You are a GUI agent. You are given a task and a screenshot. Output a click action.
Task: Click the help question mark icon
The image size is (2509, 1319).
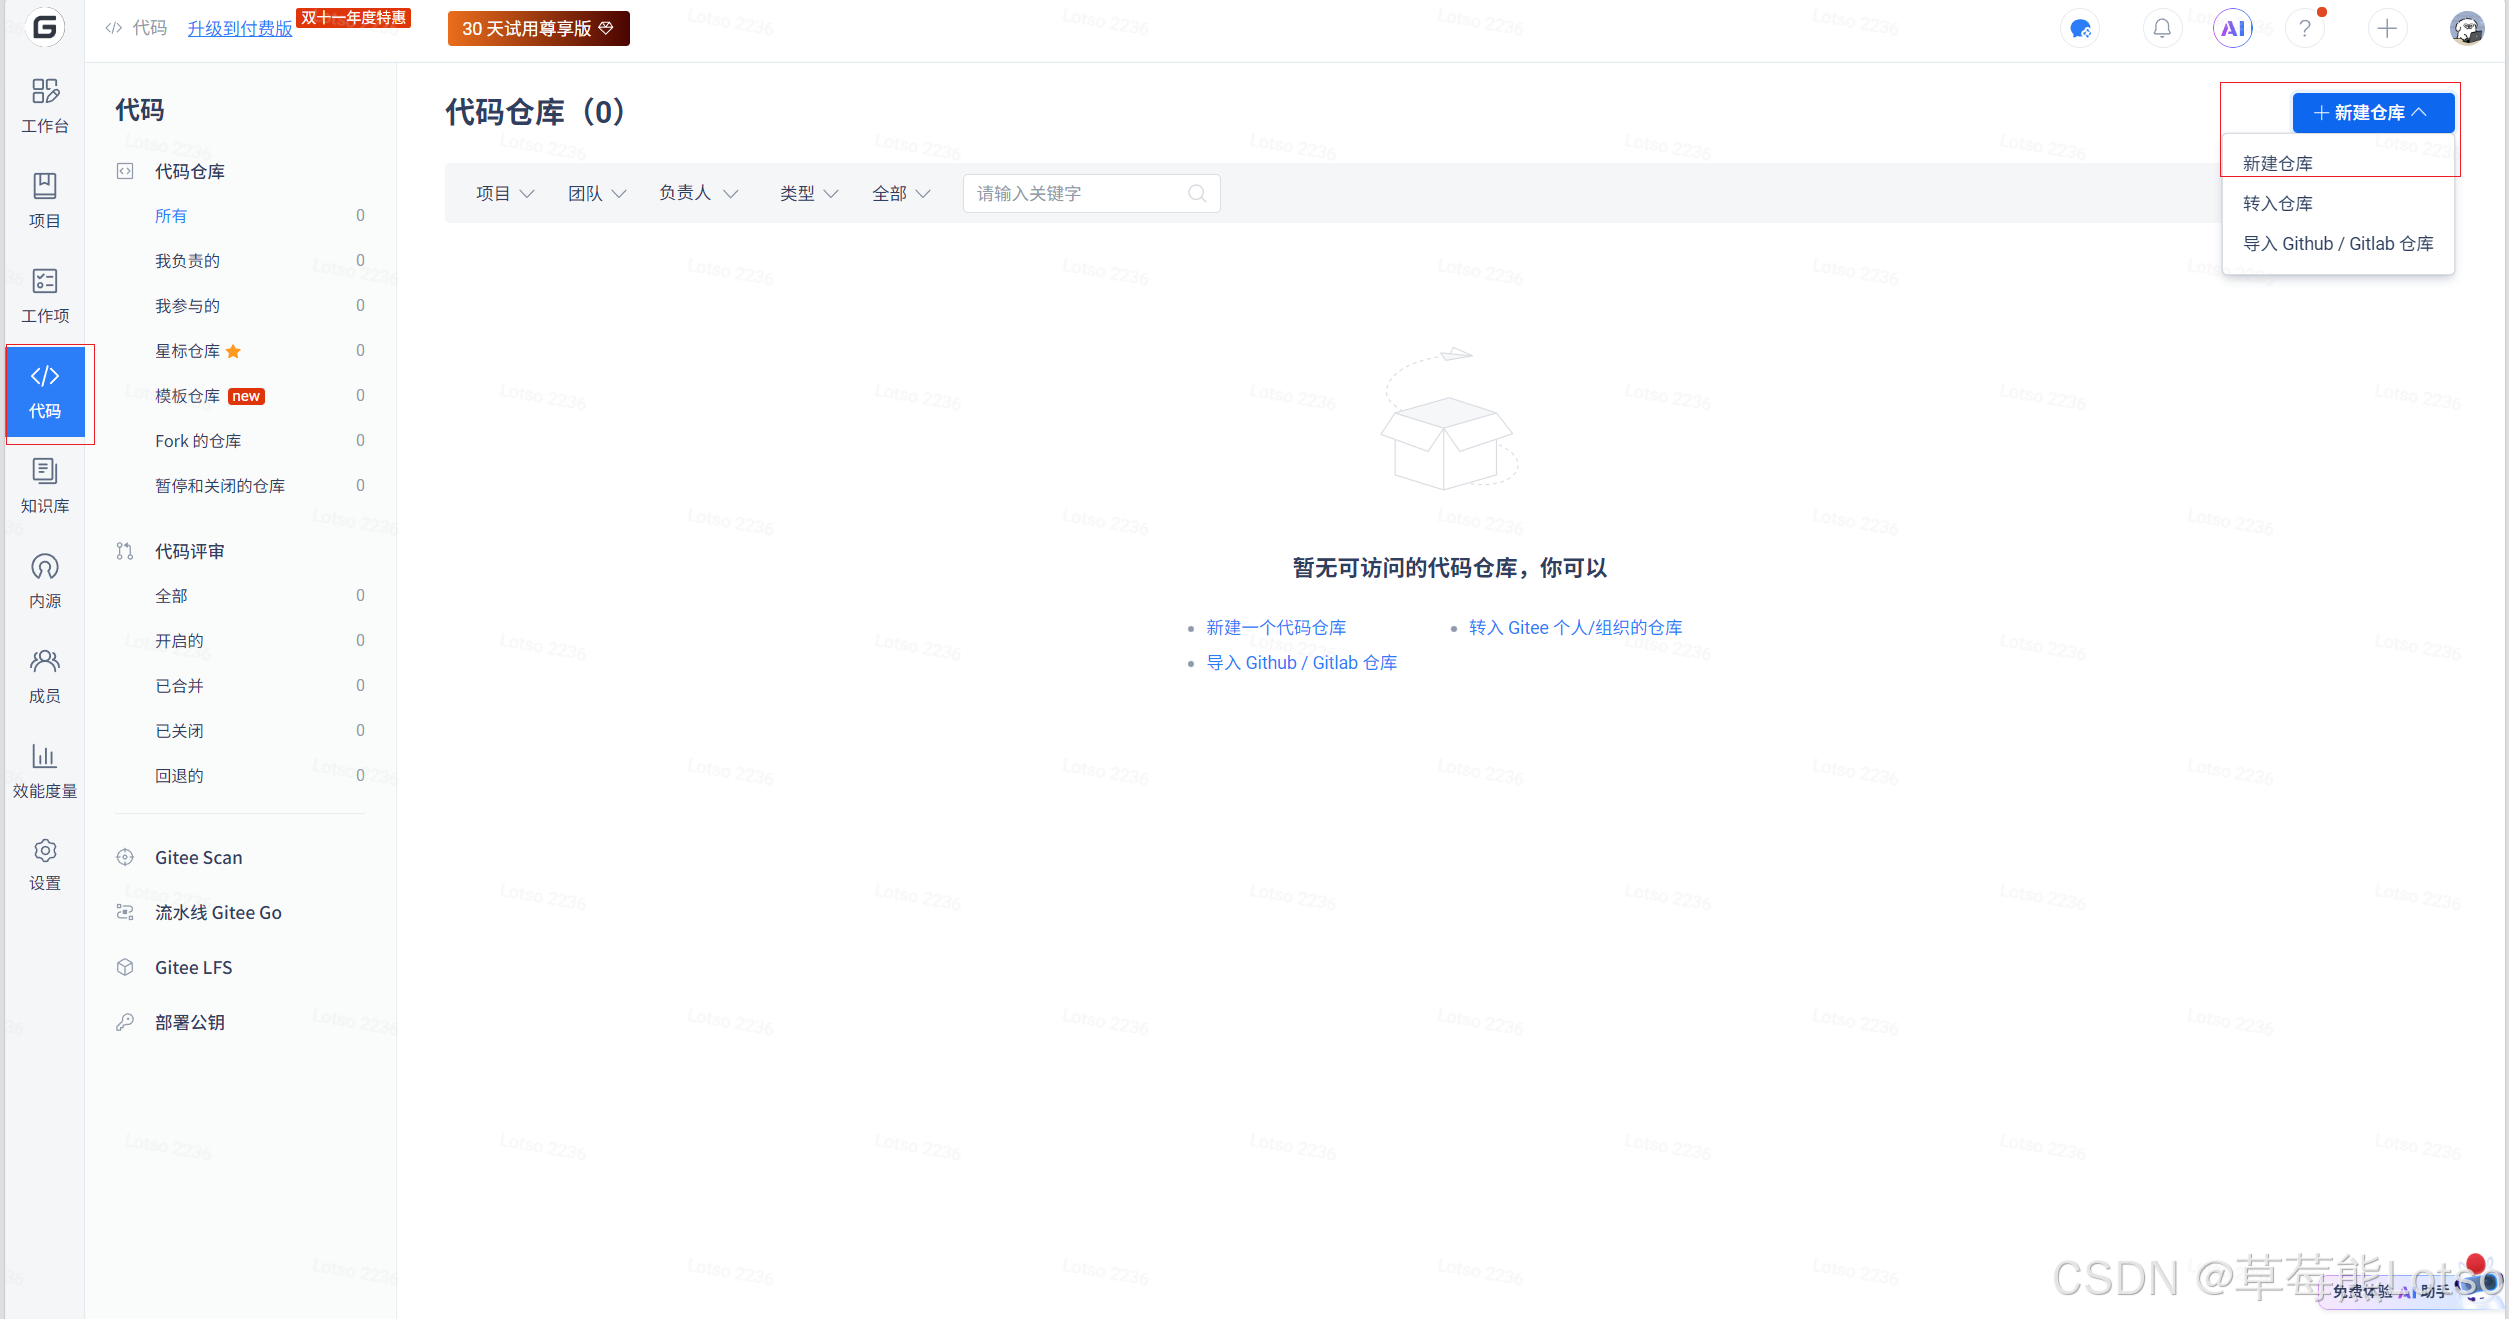point(2305,29)
